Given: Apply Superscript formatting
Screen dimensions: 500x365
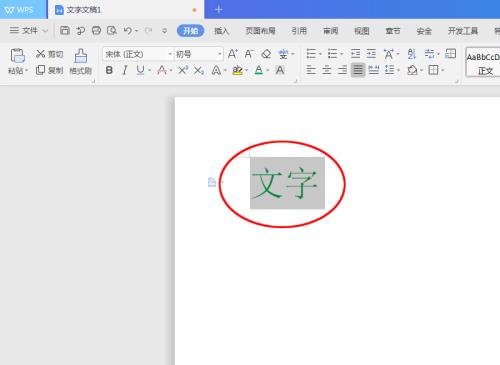Looking at the screenshot, I should coord(183,70).
